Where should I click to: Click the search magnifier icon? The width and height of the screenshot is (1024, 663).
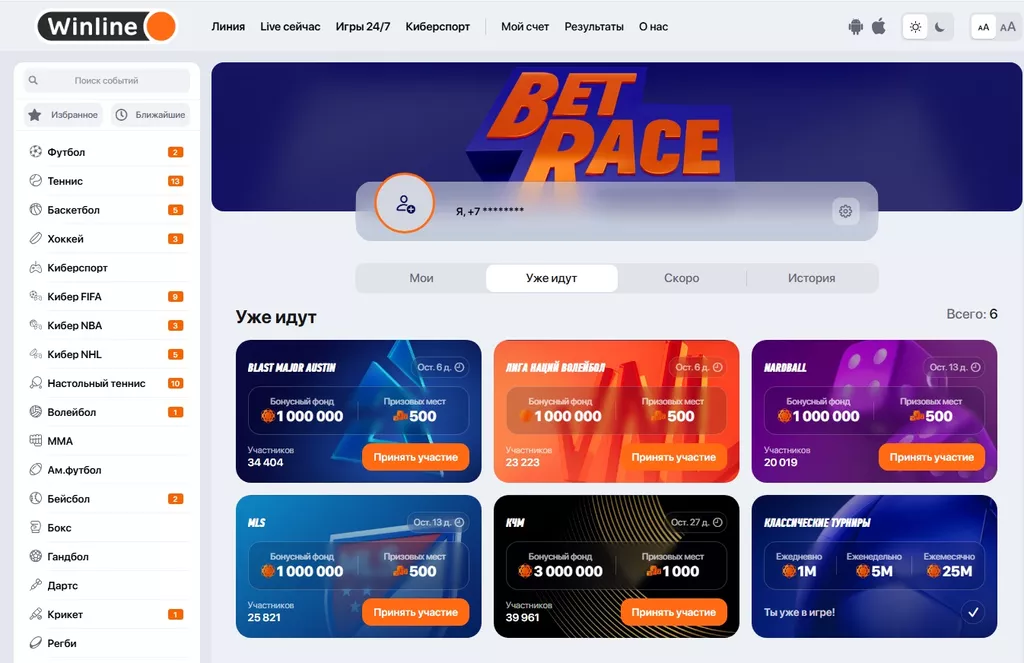(x=33, y=80)
